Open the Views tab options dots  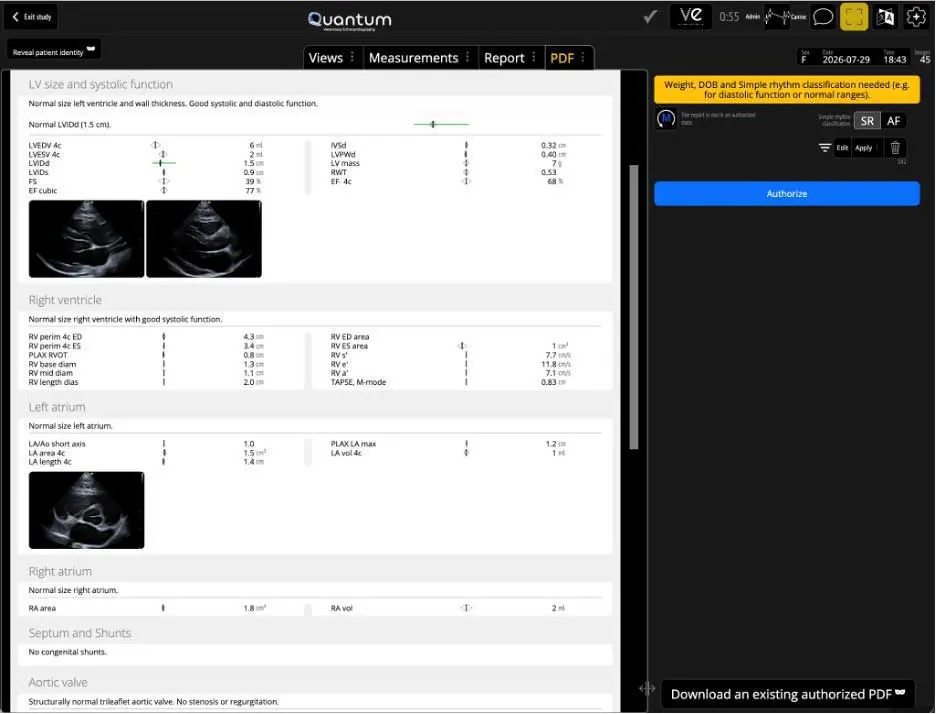(352, 57)
